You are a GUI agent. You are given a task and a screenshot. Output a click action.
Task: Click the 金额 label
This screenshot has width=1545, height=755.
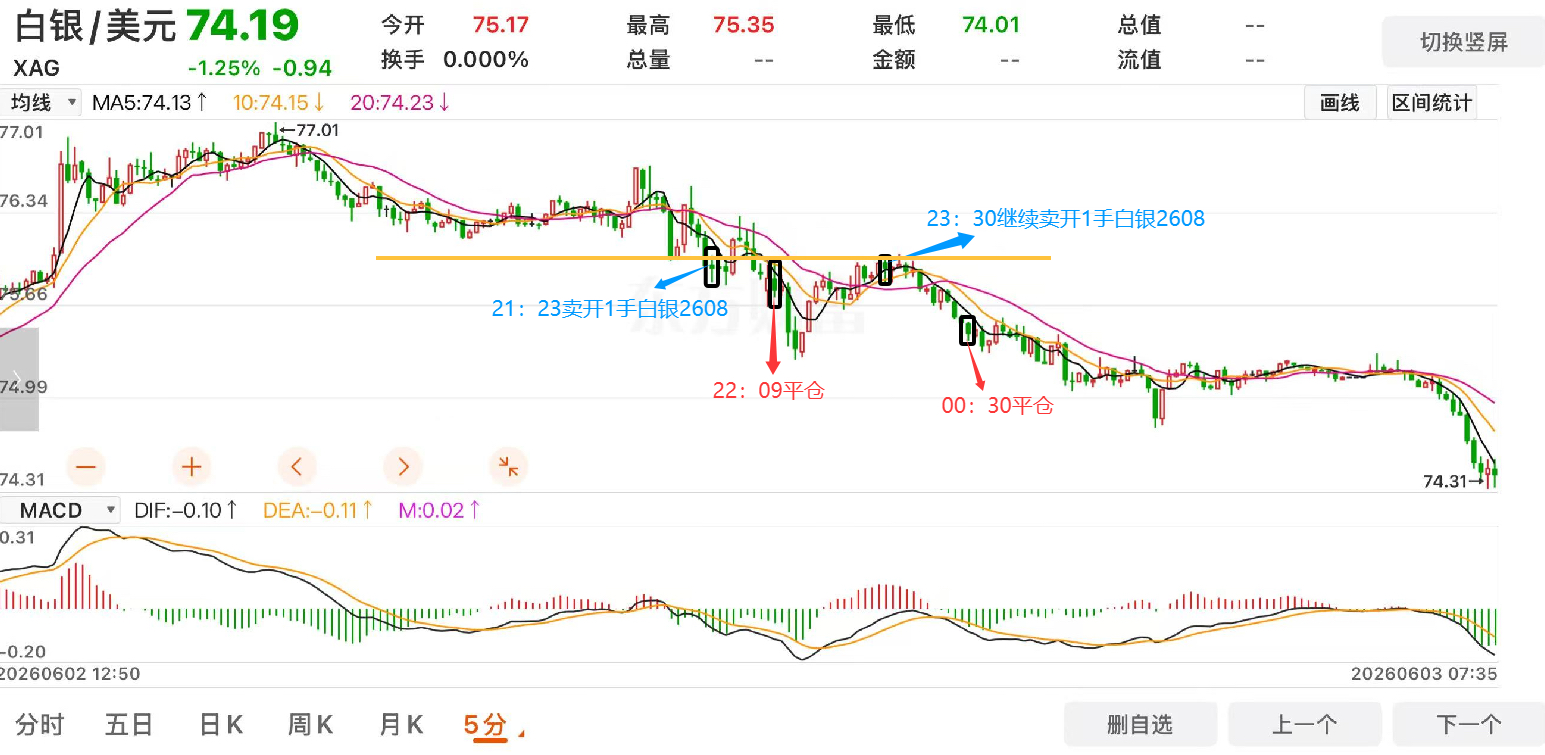coord(894,60)
